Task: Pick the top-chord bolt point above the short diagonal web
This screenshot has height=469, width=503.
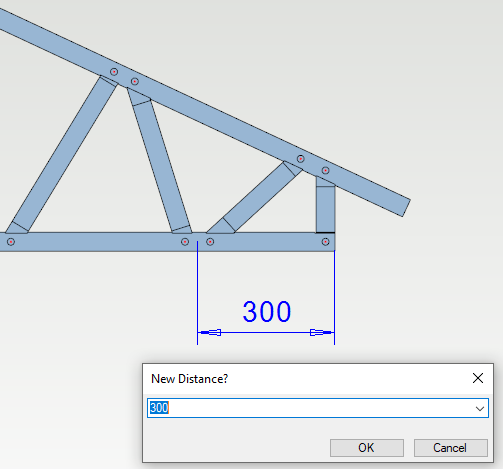Action: point(301,159)
